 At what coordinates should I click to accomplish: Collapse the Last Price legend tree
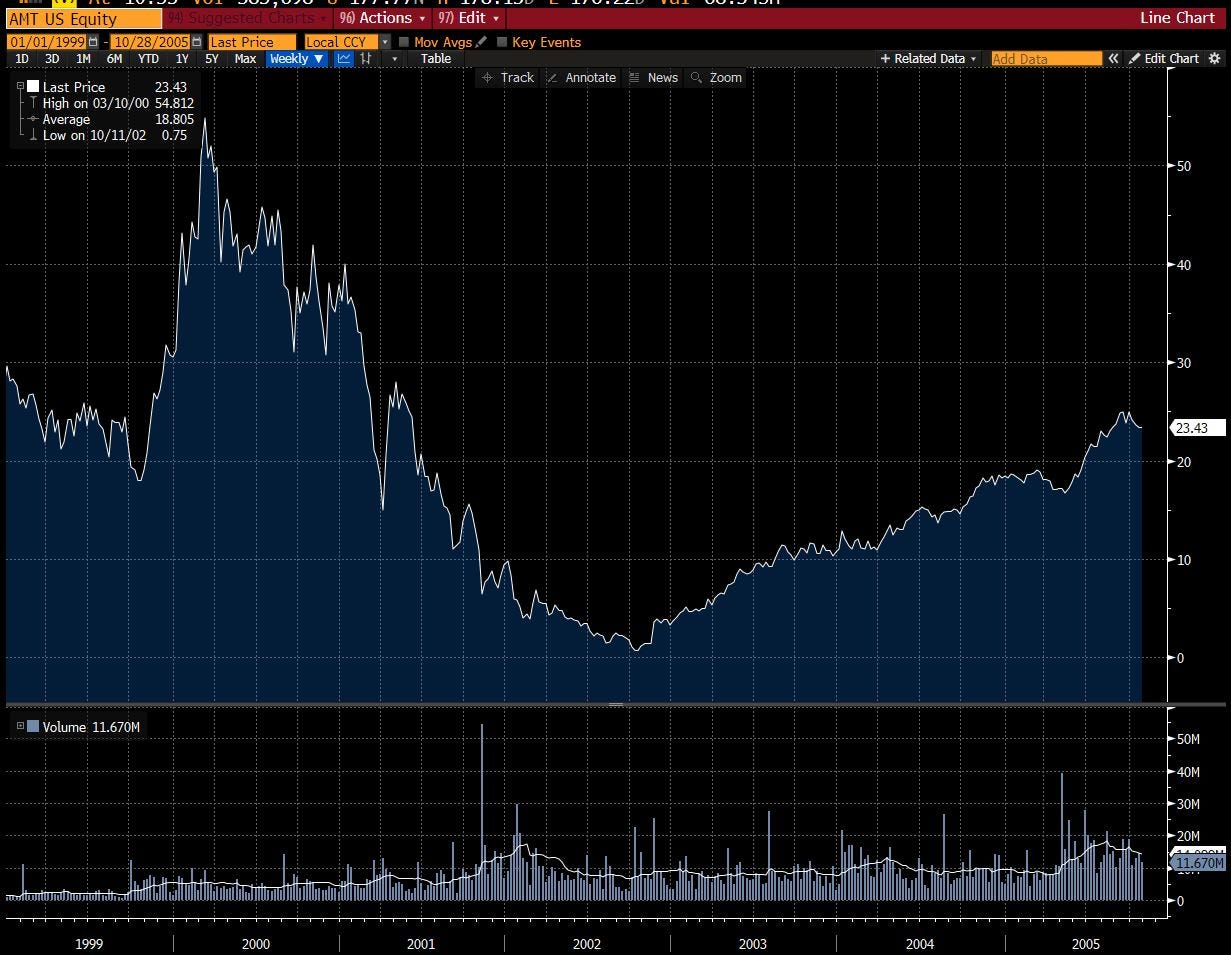pos(20,87)
